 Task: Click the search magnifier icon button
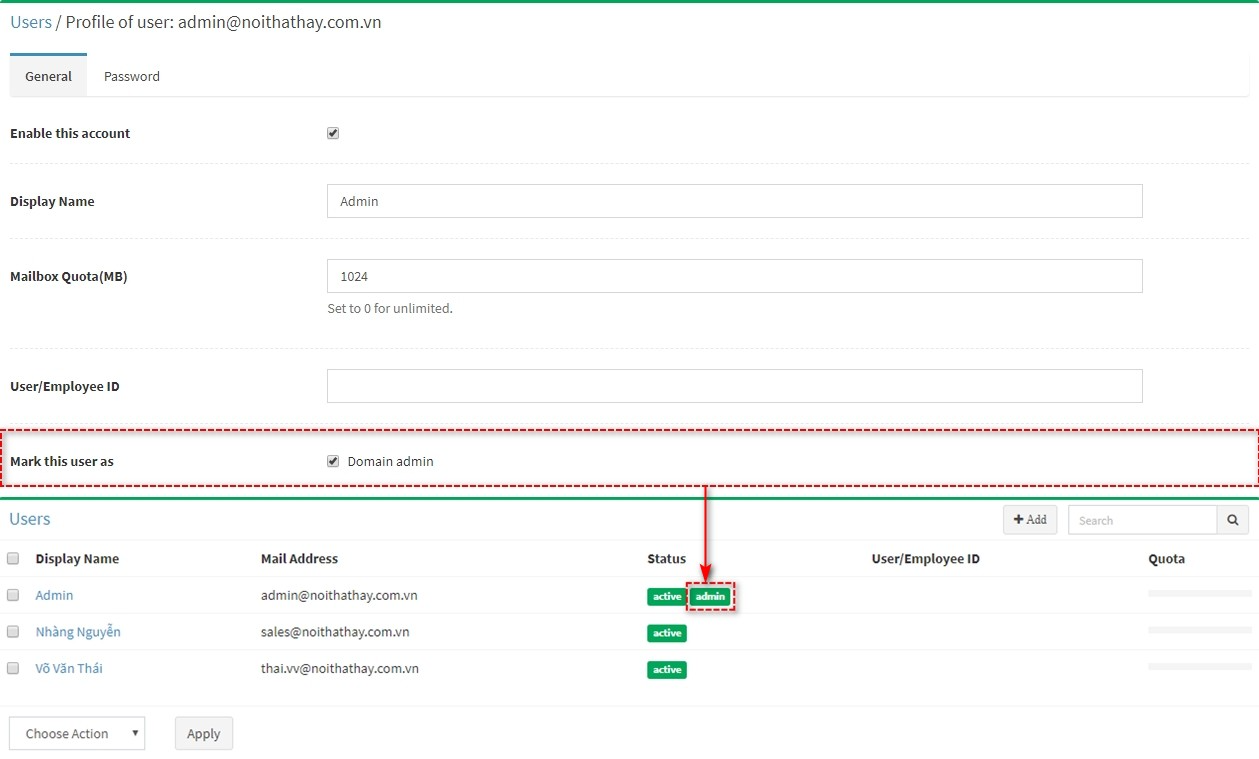click(x=1232, y=520)
